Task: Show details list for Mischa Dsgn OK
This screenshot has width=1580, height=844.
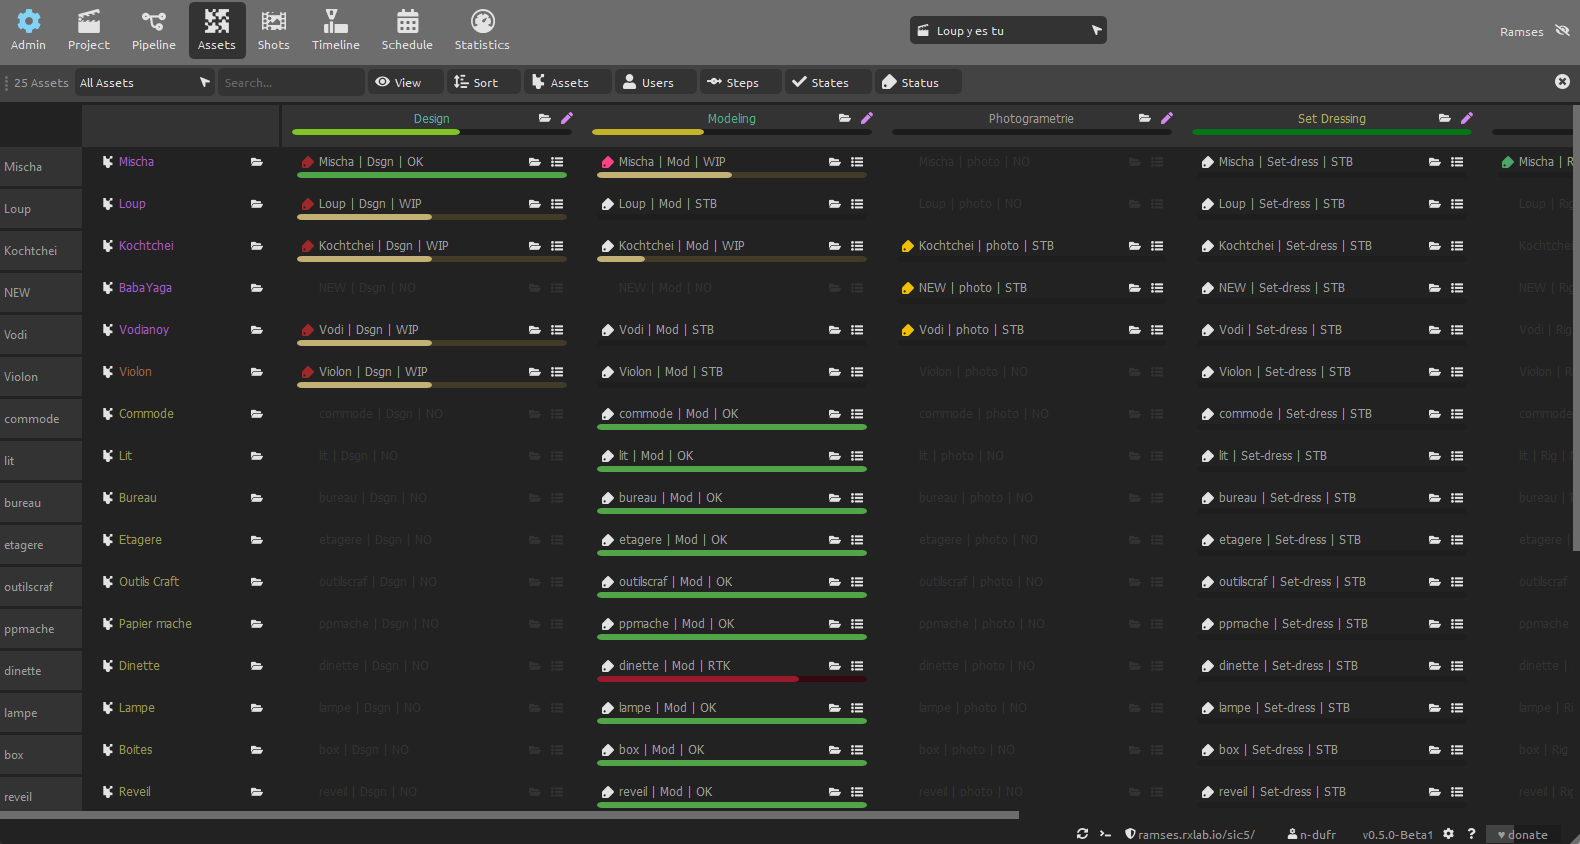Action: (x=557, y=162)
